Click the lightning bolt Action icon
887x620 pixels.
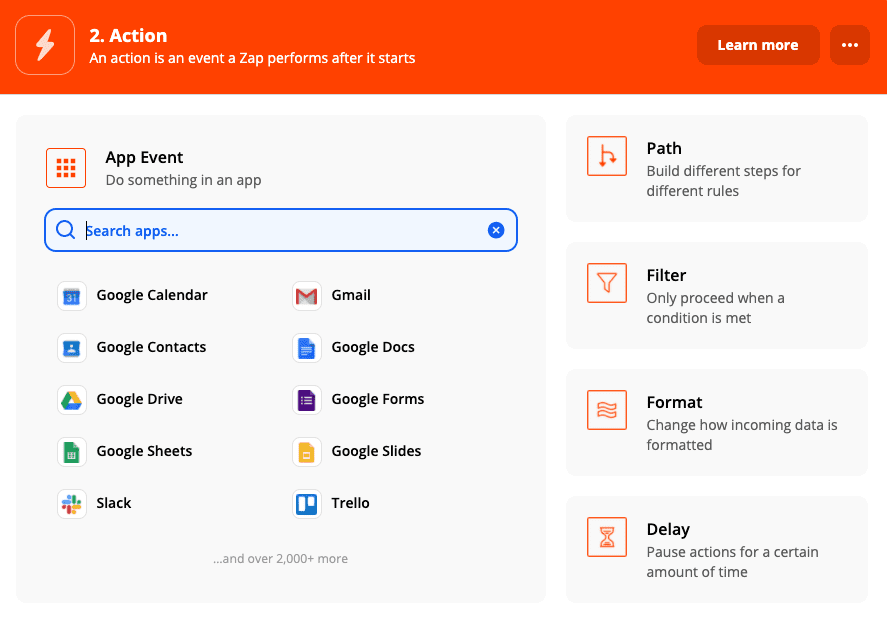[45, 45]
